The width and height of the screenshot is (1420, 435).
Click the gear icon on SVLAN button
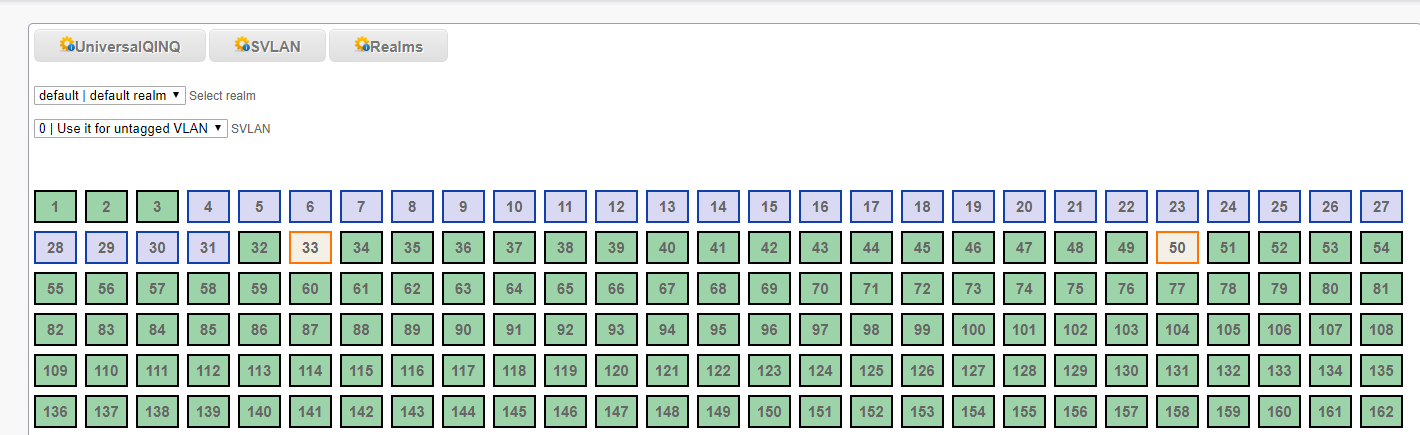click(242, 45)
